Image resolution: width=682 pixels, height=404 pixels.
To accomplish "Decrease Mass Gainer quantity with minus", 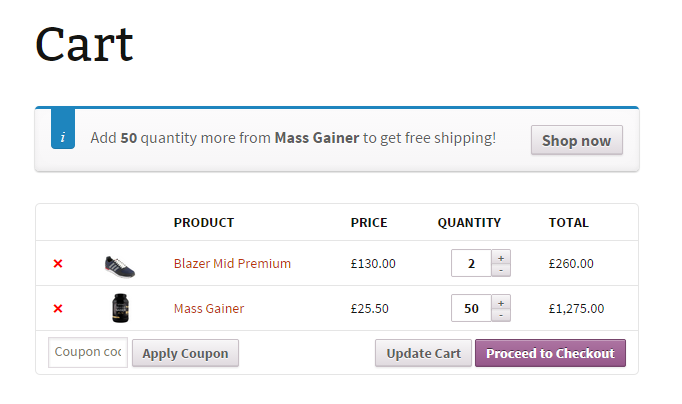I will click(501, 315).
